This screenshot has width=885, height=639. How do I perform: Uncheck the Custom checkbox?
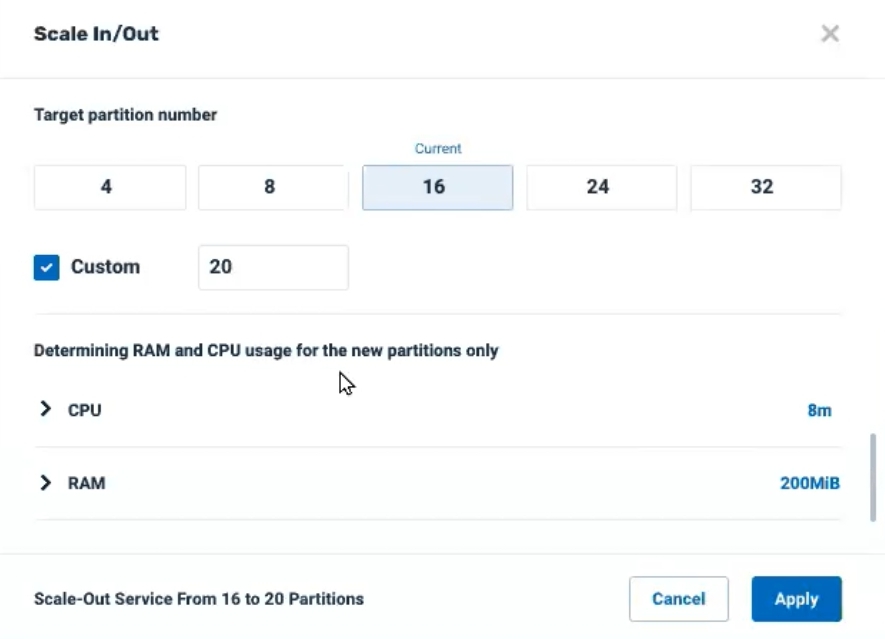[46, 267]
